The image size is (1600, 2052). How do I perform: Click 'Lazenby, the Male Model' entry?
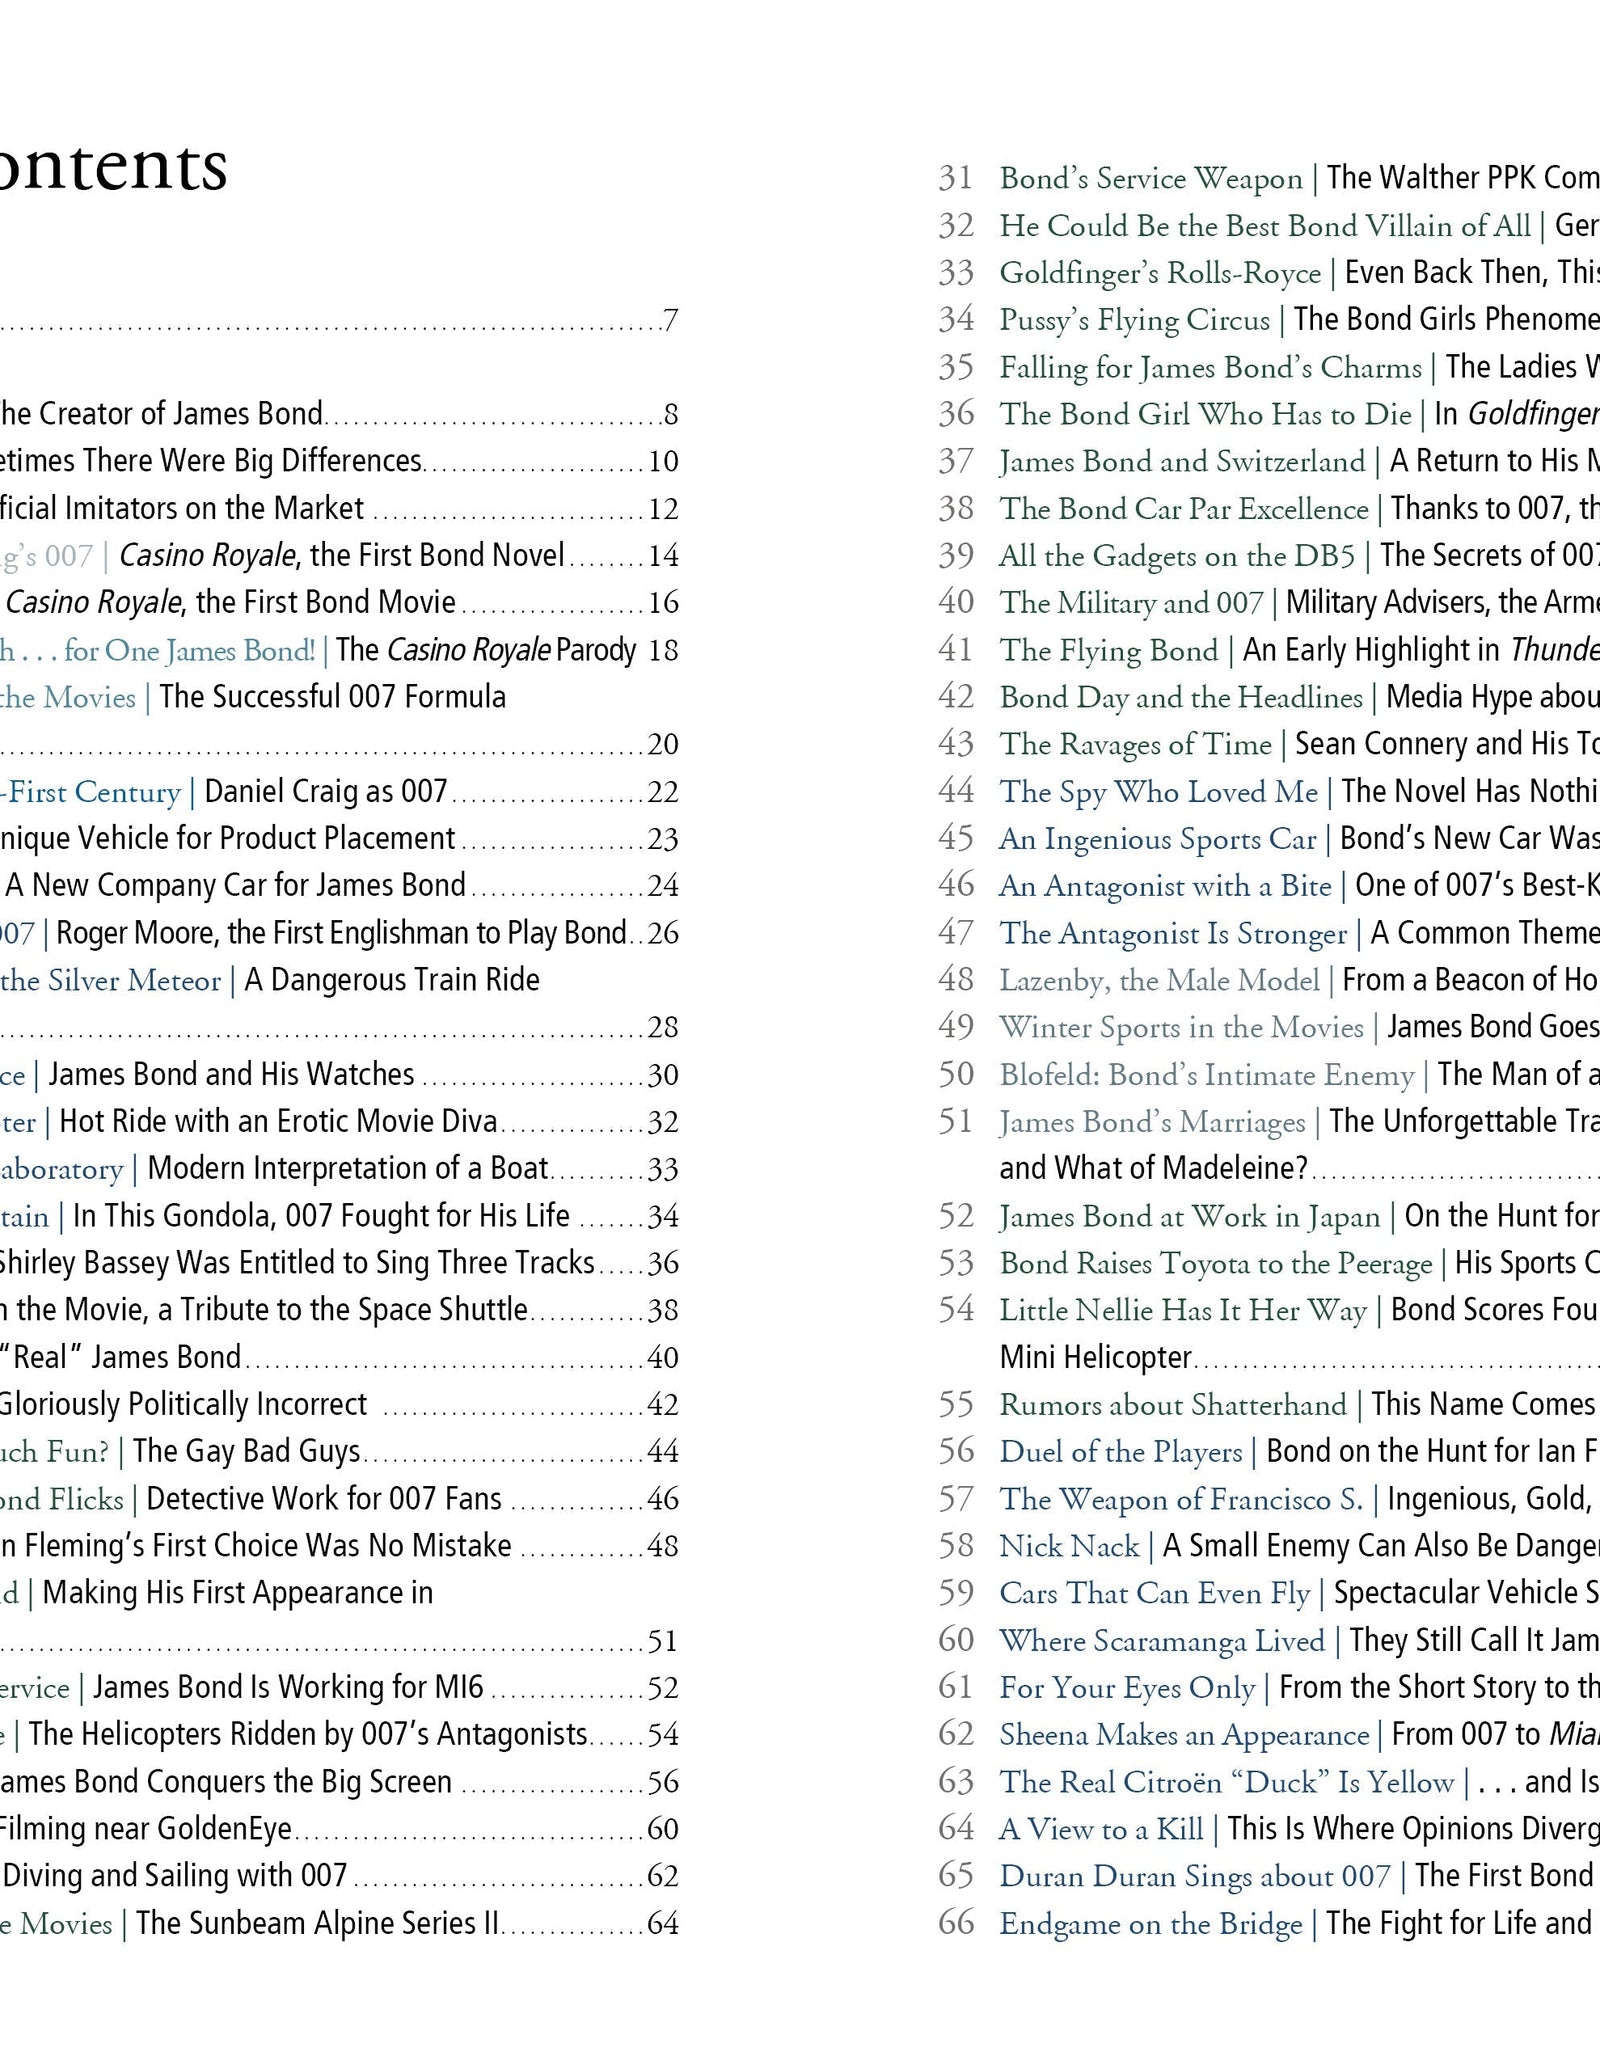point(1159,981)
